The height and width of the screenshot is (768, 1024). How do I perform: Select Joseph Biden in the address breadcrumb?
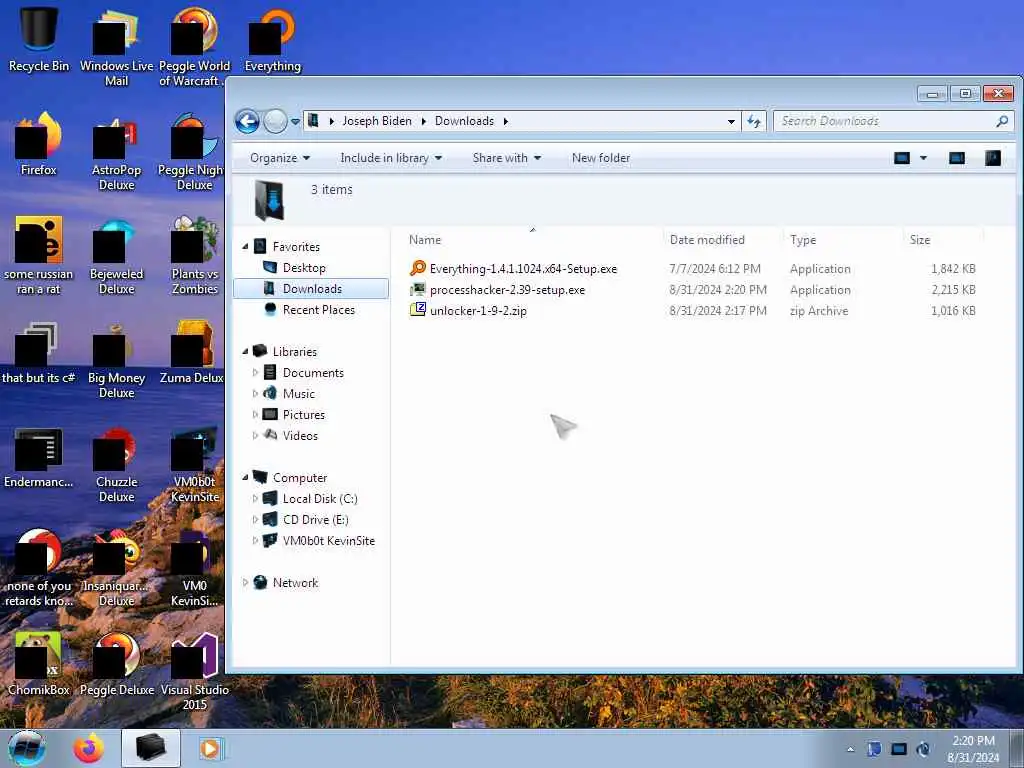(377, 121)
